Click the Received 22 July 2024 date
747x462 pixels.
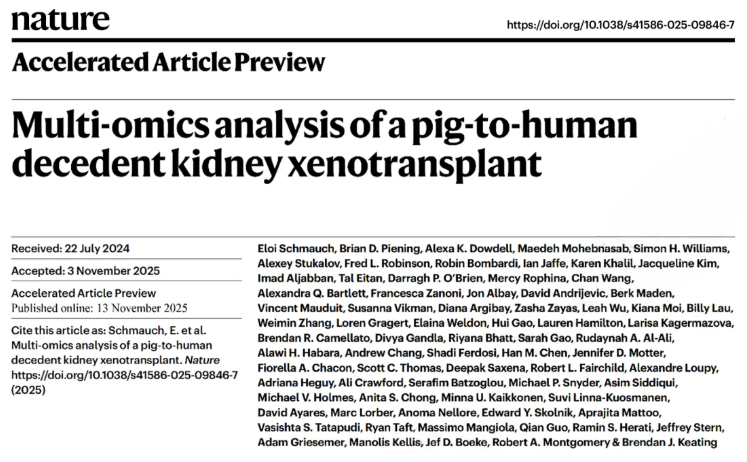pyautogui.click(x=70, y=249)
